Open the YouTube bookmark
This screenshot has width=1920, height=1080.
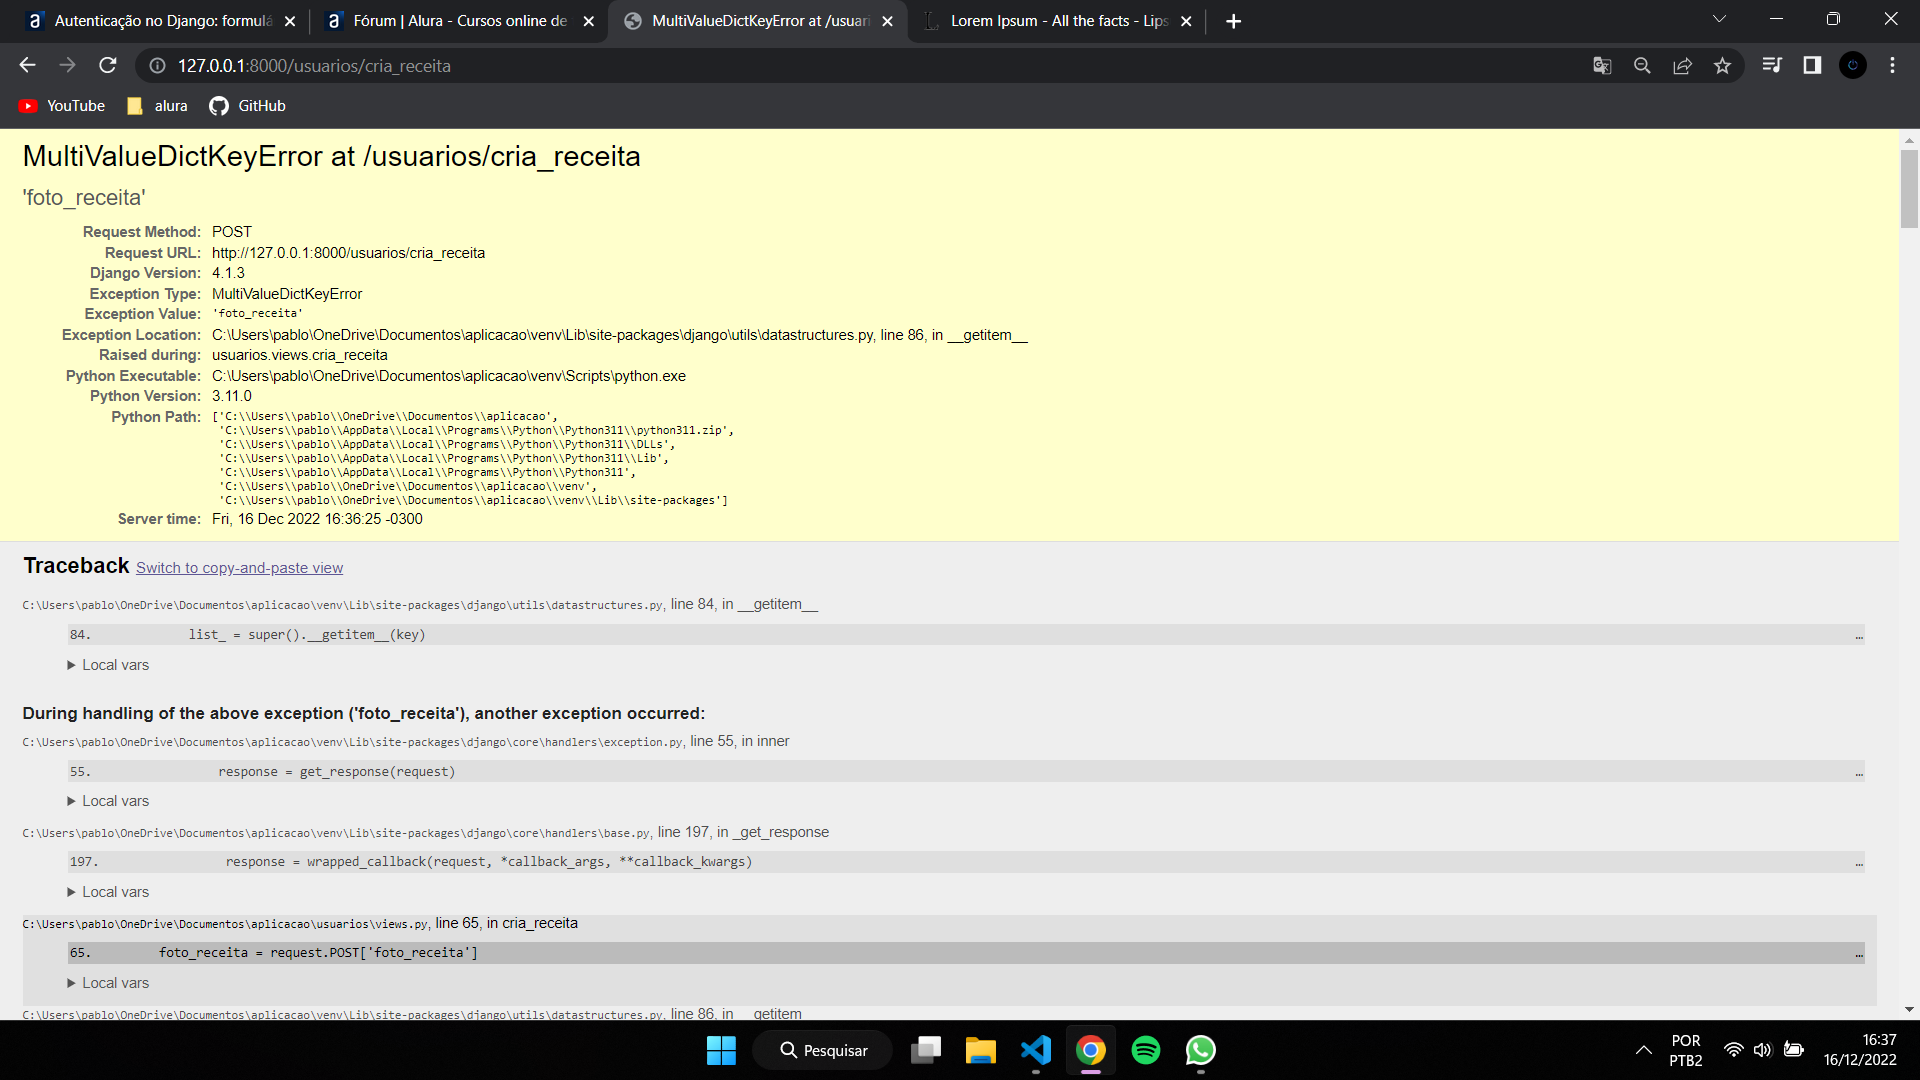[62, 106]
